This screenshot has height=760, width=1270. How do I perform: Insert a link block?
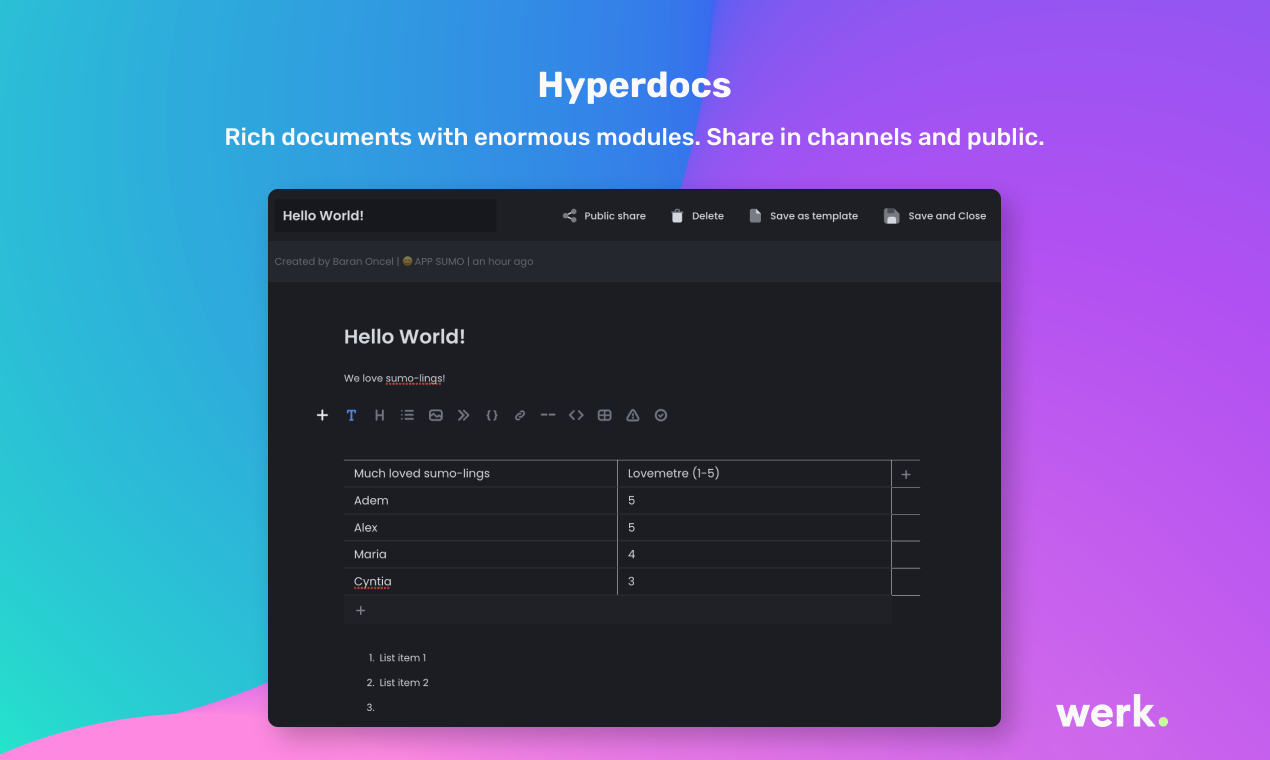coord(519,415)
